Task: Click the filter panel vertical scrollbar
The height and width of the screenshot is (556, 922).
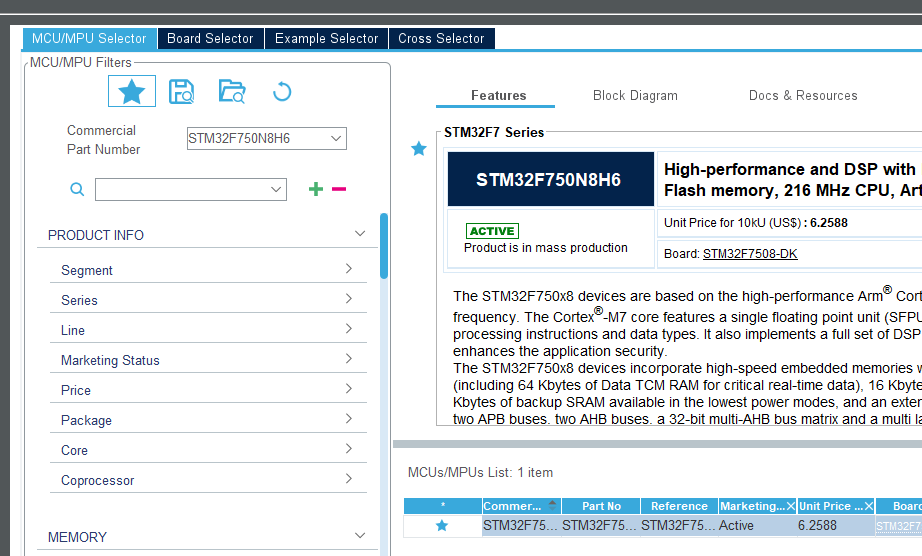Action: pyautogui.click(x=384, y=246)
